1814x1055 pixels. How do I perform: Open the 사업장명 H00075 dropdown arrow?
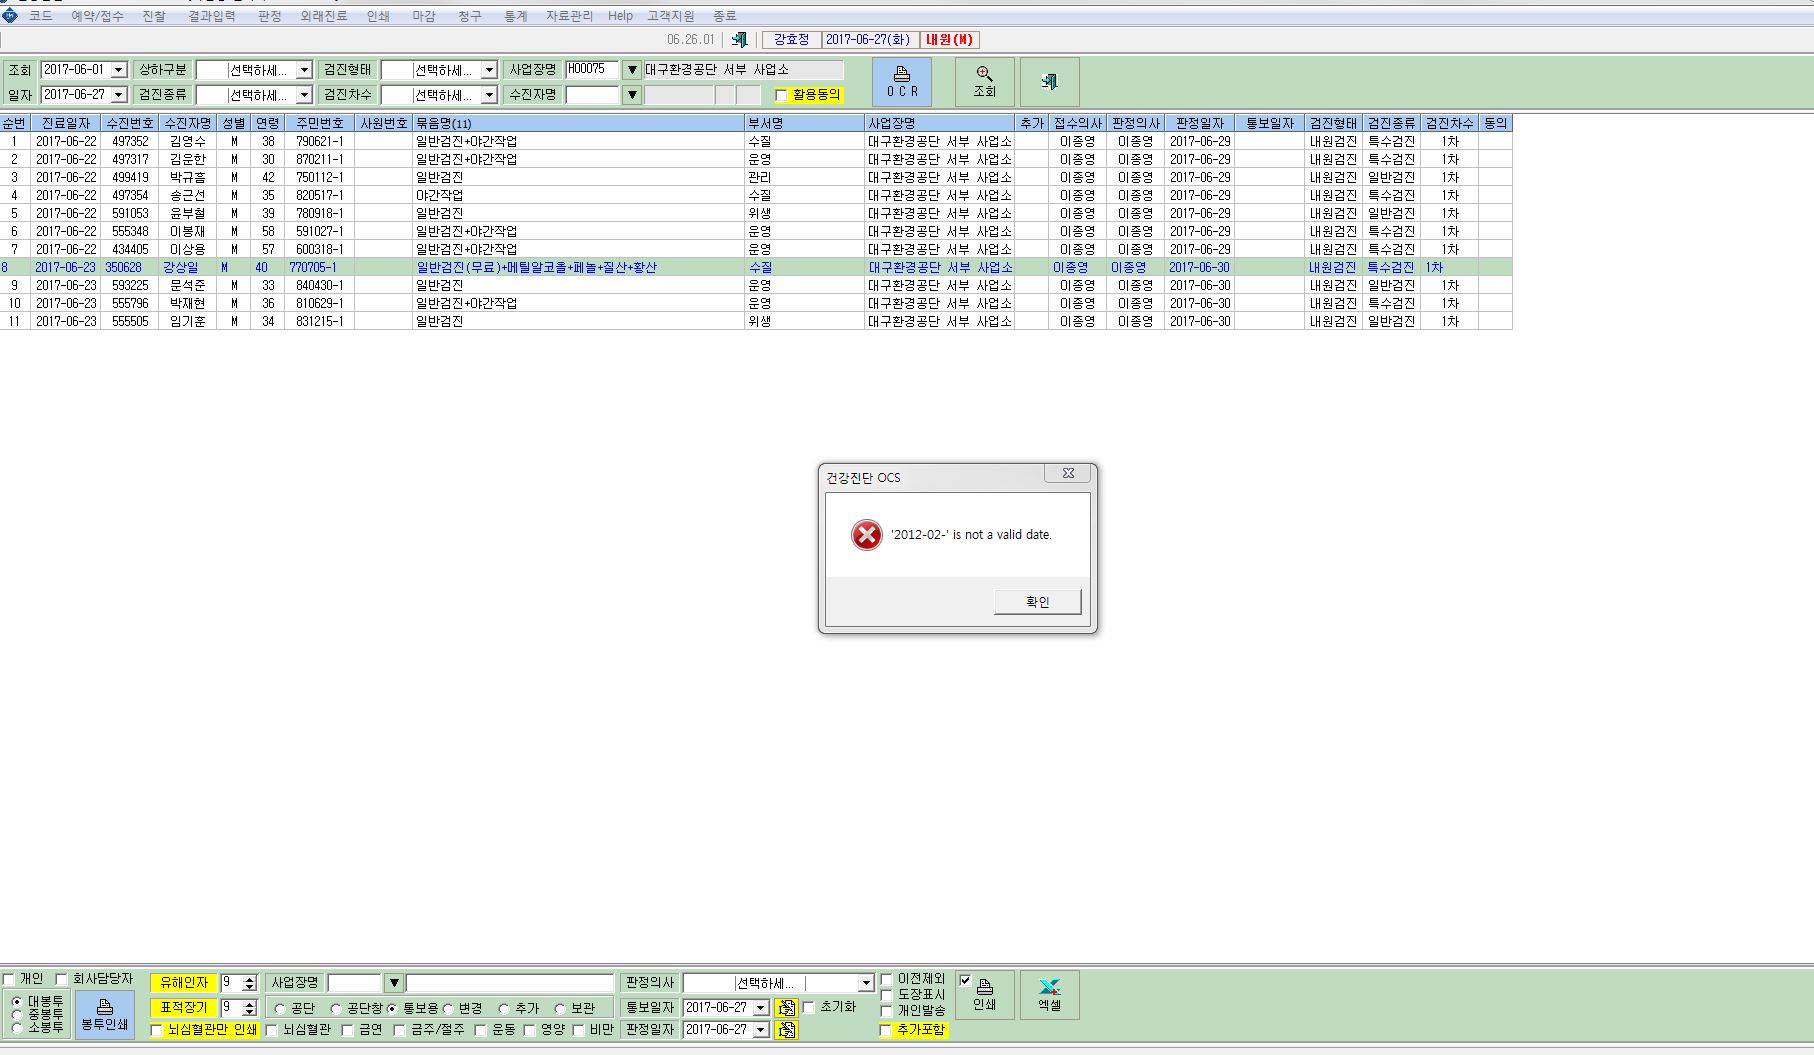point(632,70)
